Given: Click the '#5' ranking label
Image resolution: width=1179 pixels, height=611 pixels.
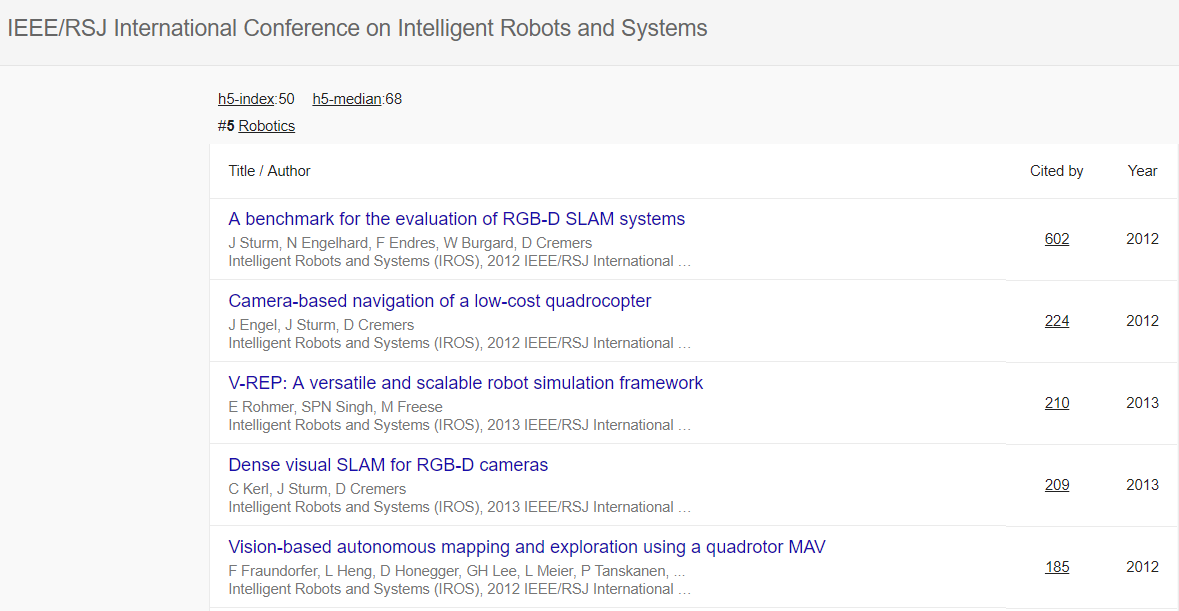Looking at the screenshot, I should pos(226,126).
